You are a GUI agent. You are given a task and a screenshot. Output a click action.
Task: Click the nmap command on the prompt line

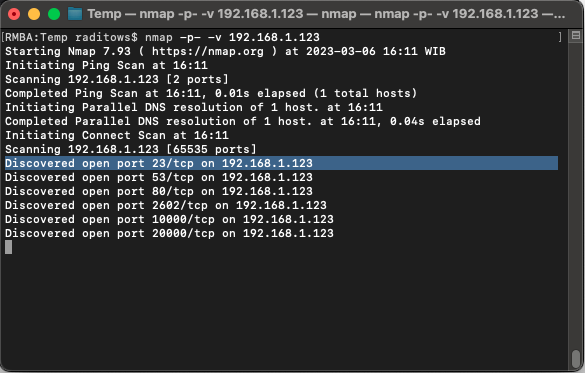pyautogui.click(x=232, y=37)
